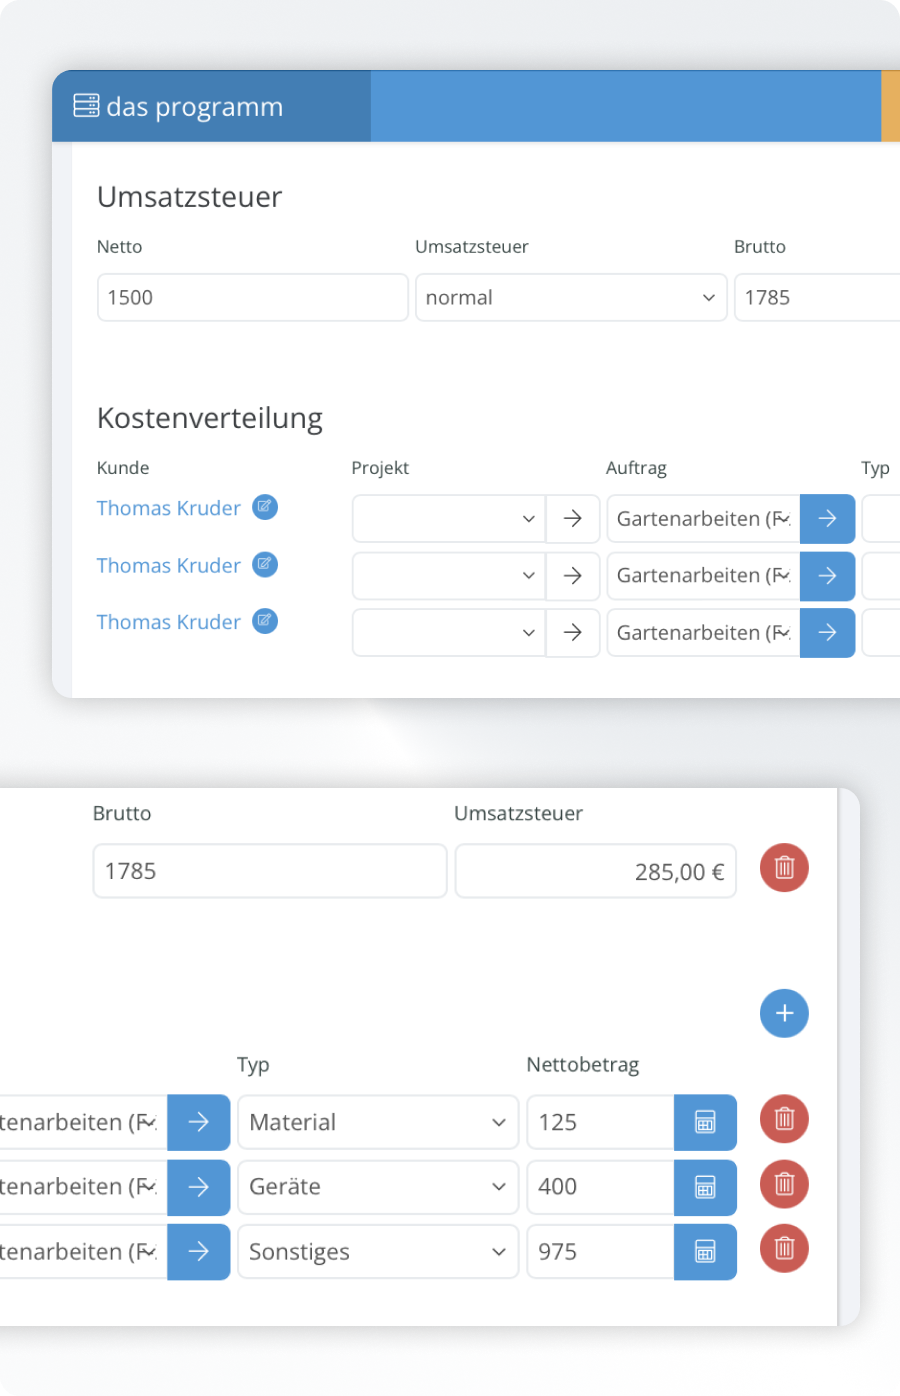
Task: Click blue arrow next to second Auftrag, upper panel
Action: [828, 576]
